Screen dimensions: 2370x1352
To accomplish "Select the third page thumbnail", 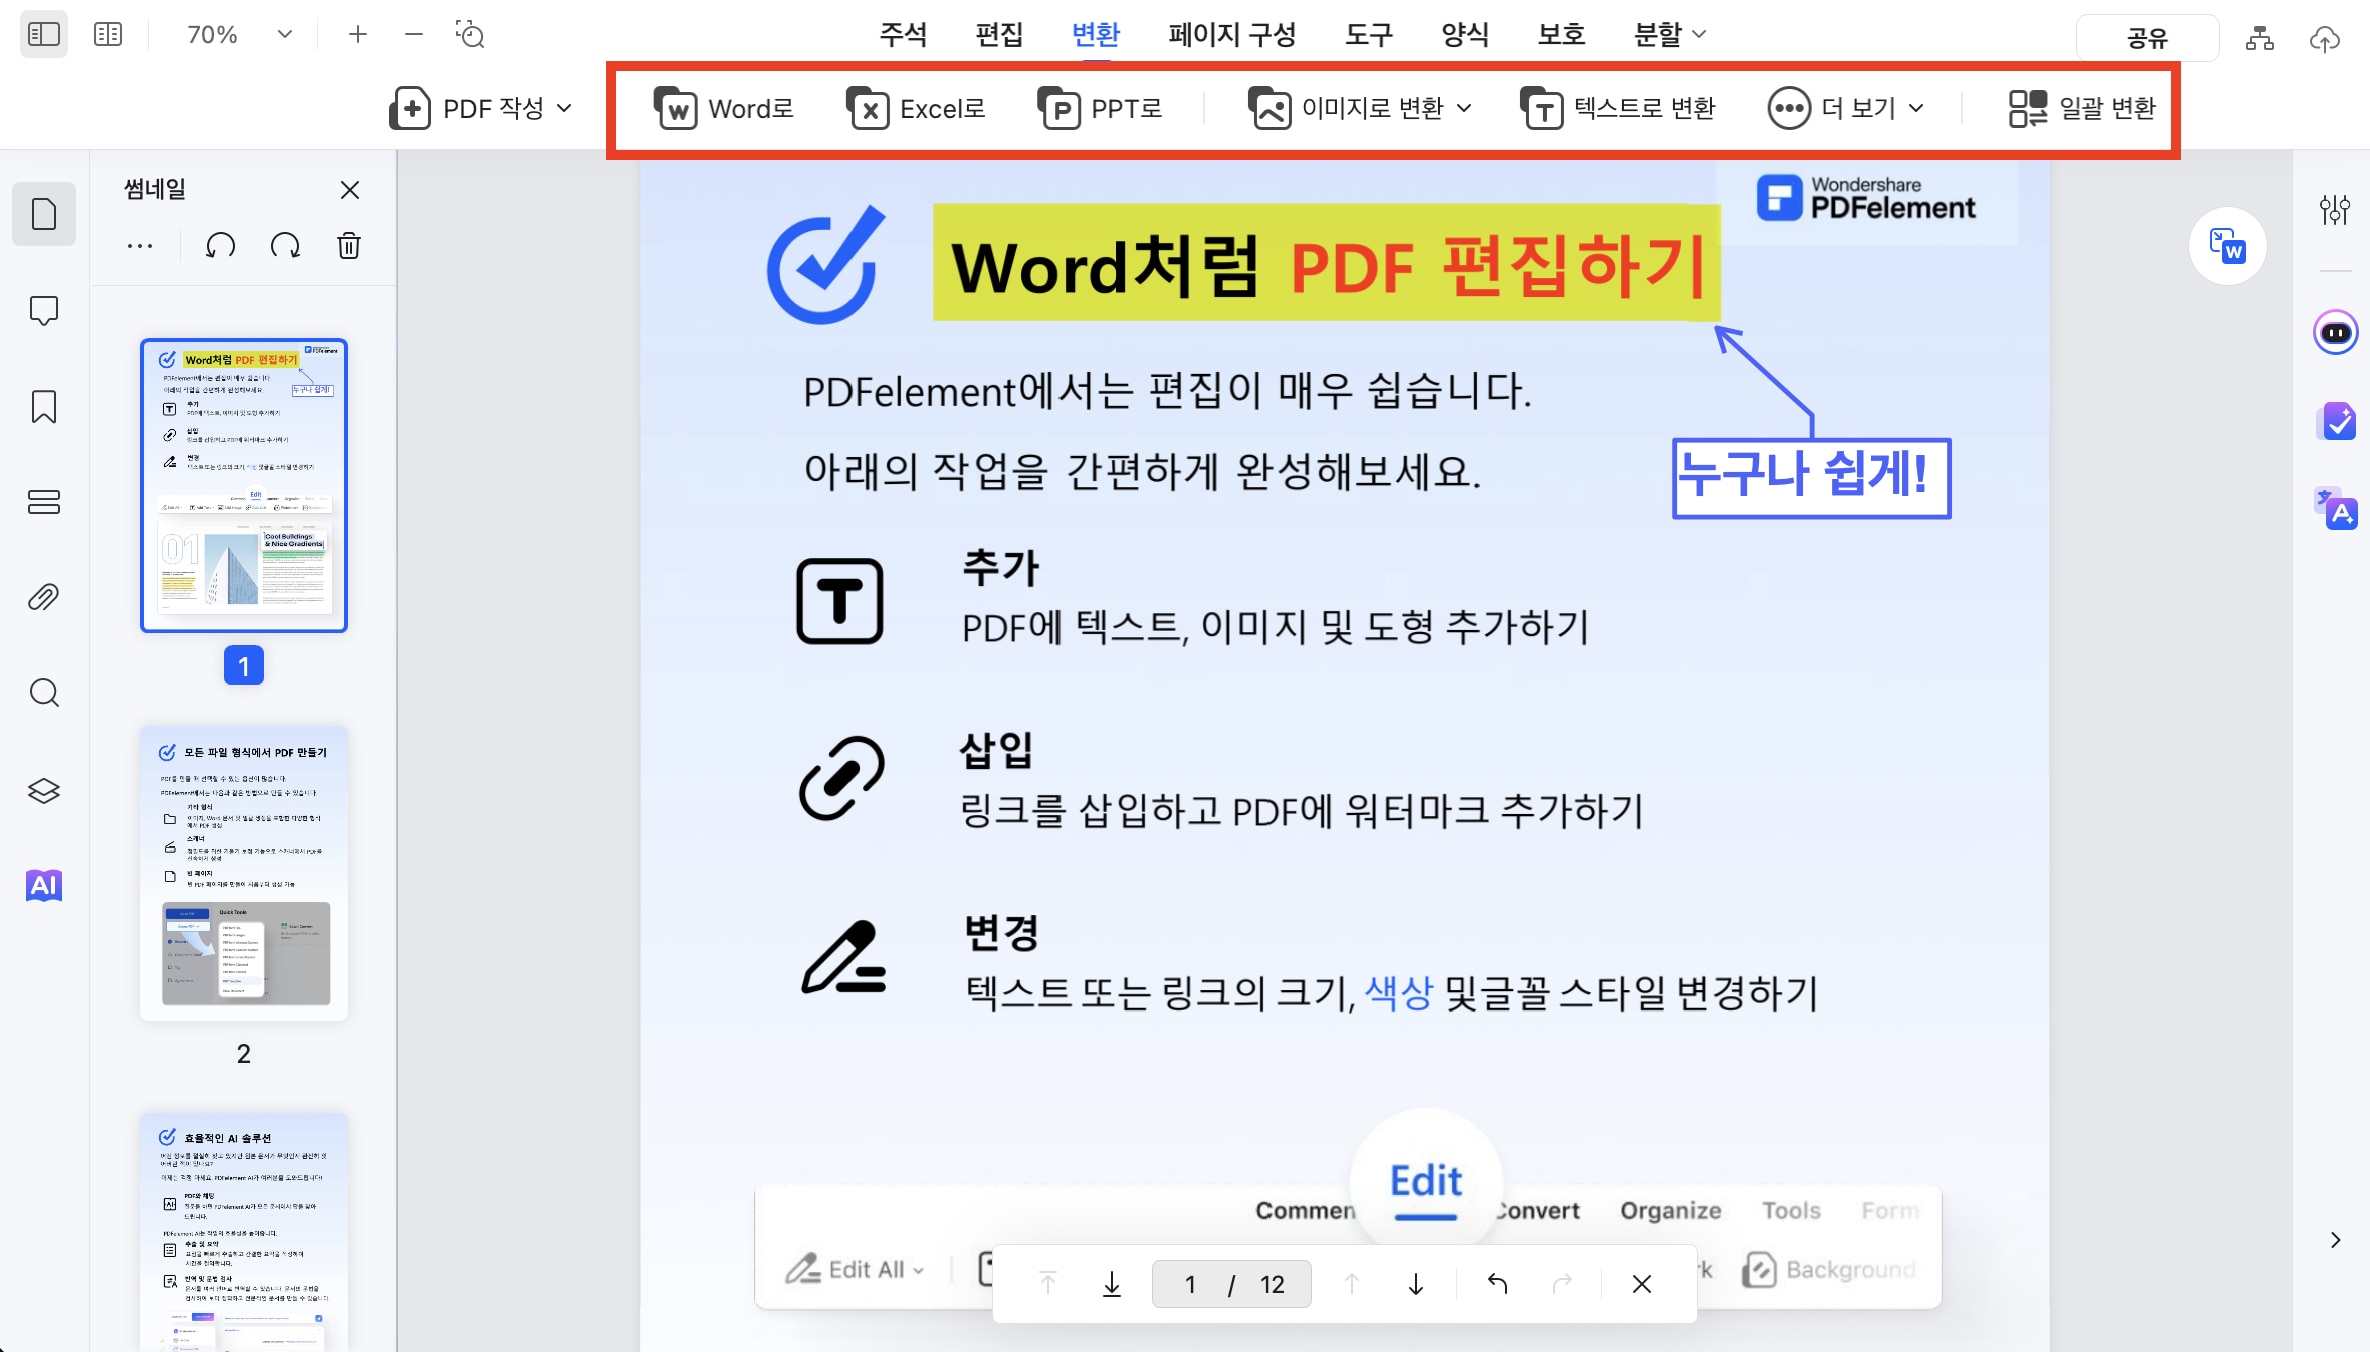I will [x=244, y=1232].
